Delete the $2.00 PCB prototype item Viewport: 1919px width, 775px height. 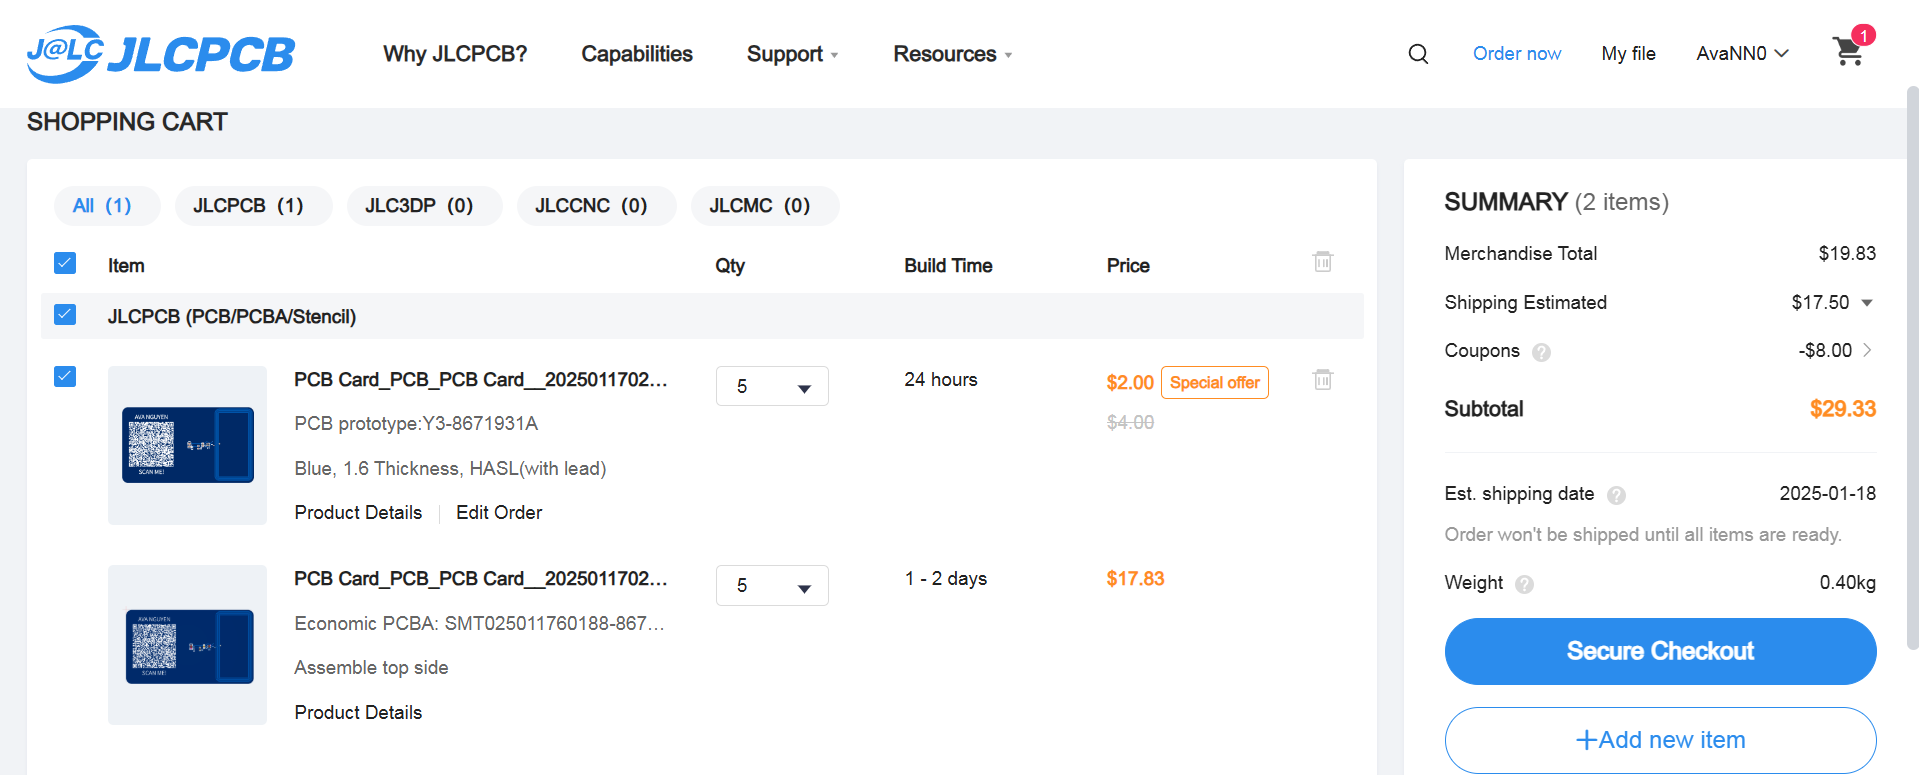(1323, 380)
